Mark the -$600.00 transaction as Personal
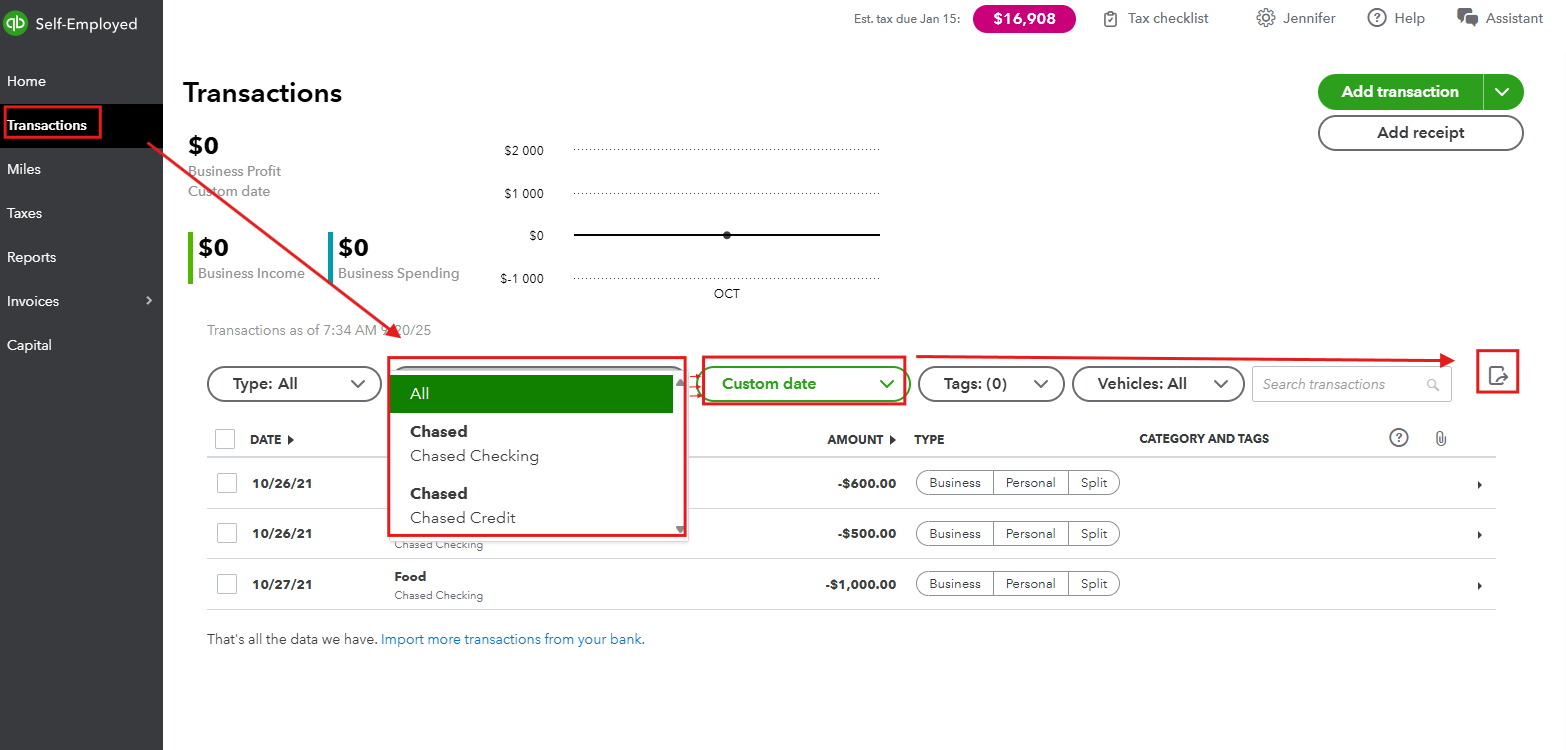This screenshot has width=1566, height=750. [x=1031, y=483]
